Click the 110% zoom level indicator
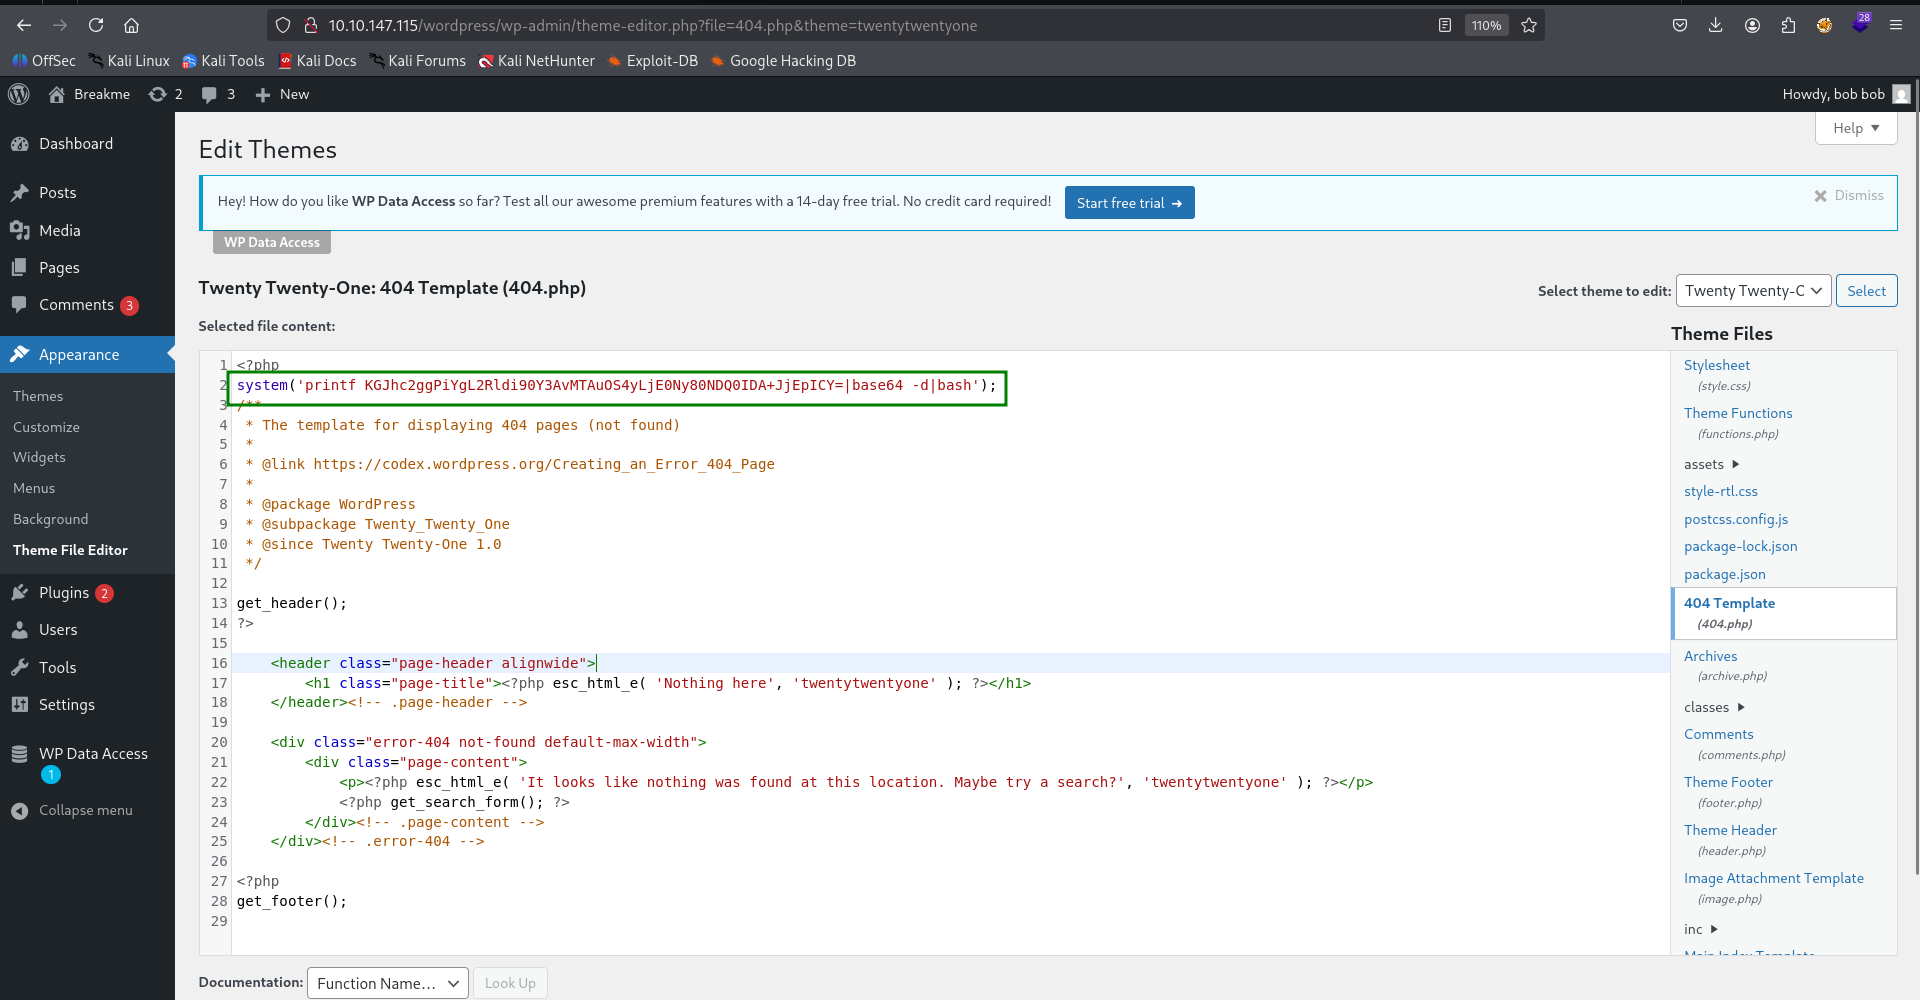 pyautogui.click(x=1486, y=25)
